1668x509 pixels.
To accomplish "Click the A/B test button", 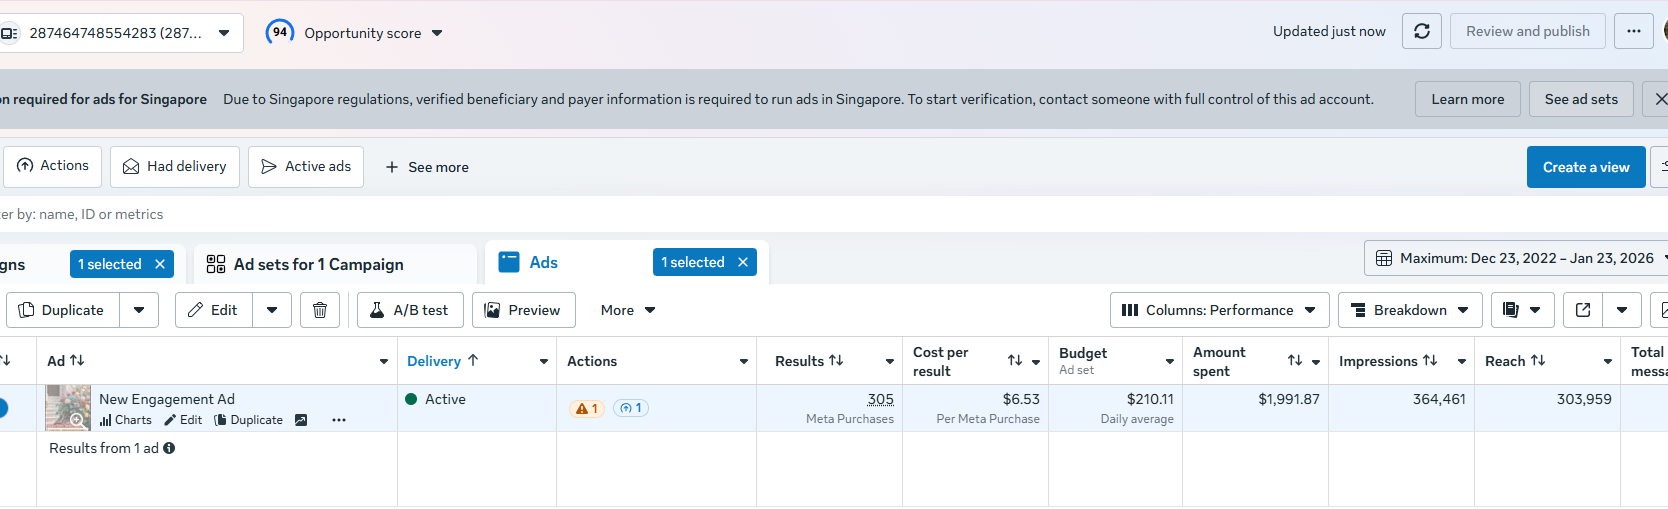I will tap(410, 310).
